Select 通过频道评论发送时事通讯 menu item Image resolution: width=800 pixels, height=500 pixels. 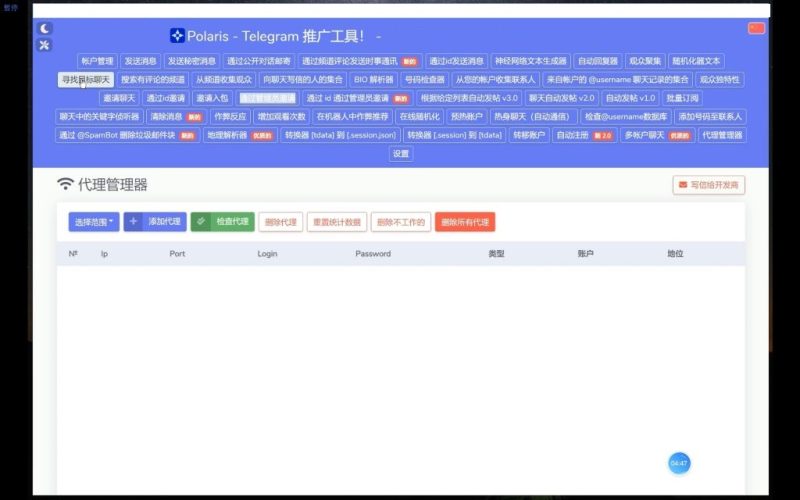pyautogui.click(x=360, y=61)
